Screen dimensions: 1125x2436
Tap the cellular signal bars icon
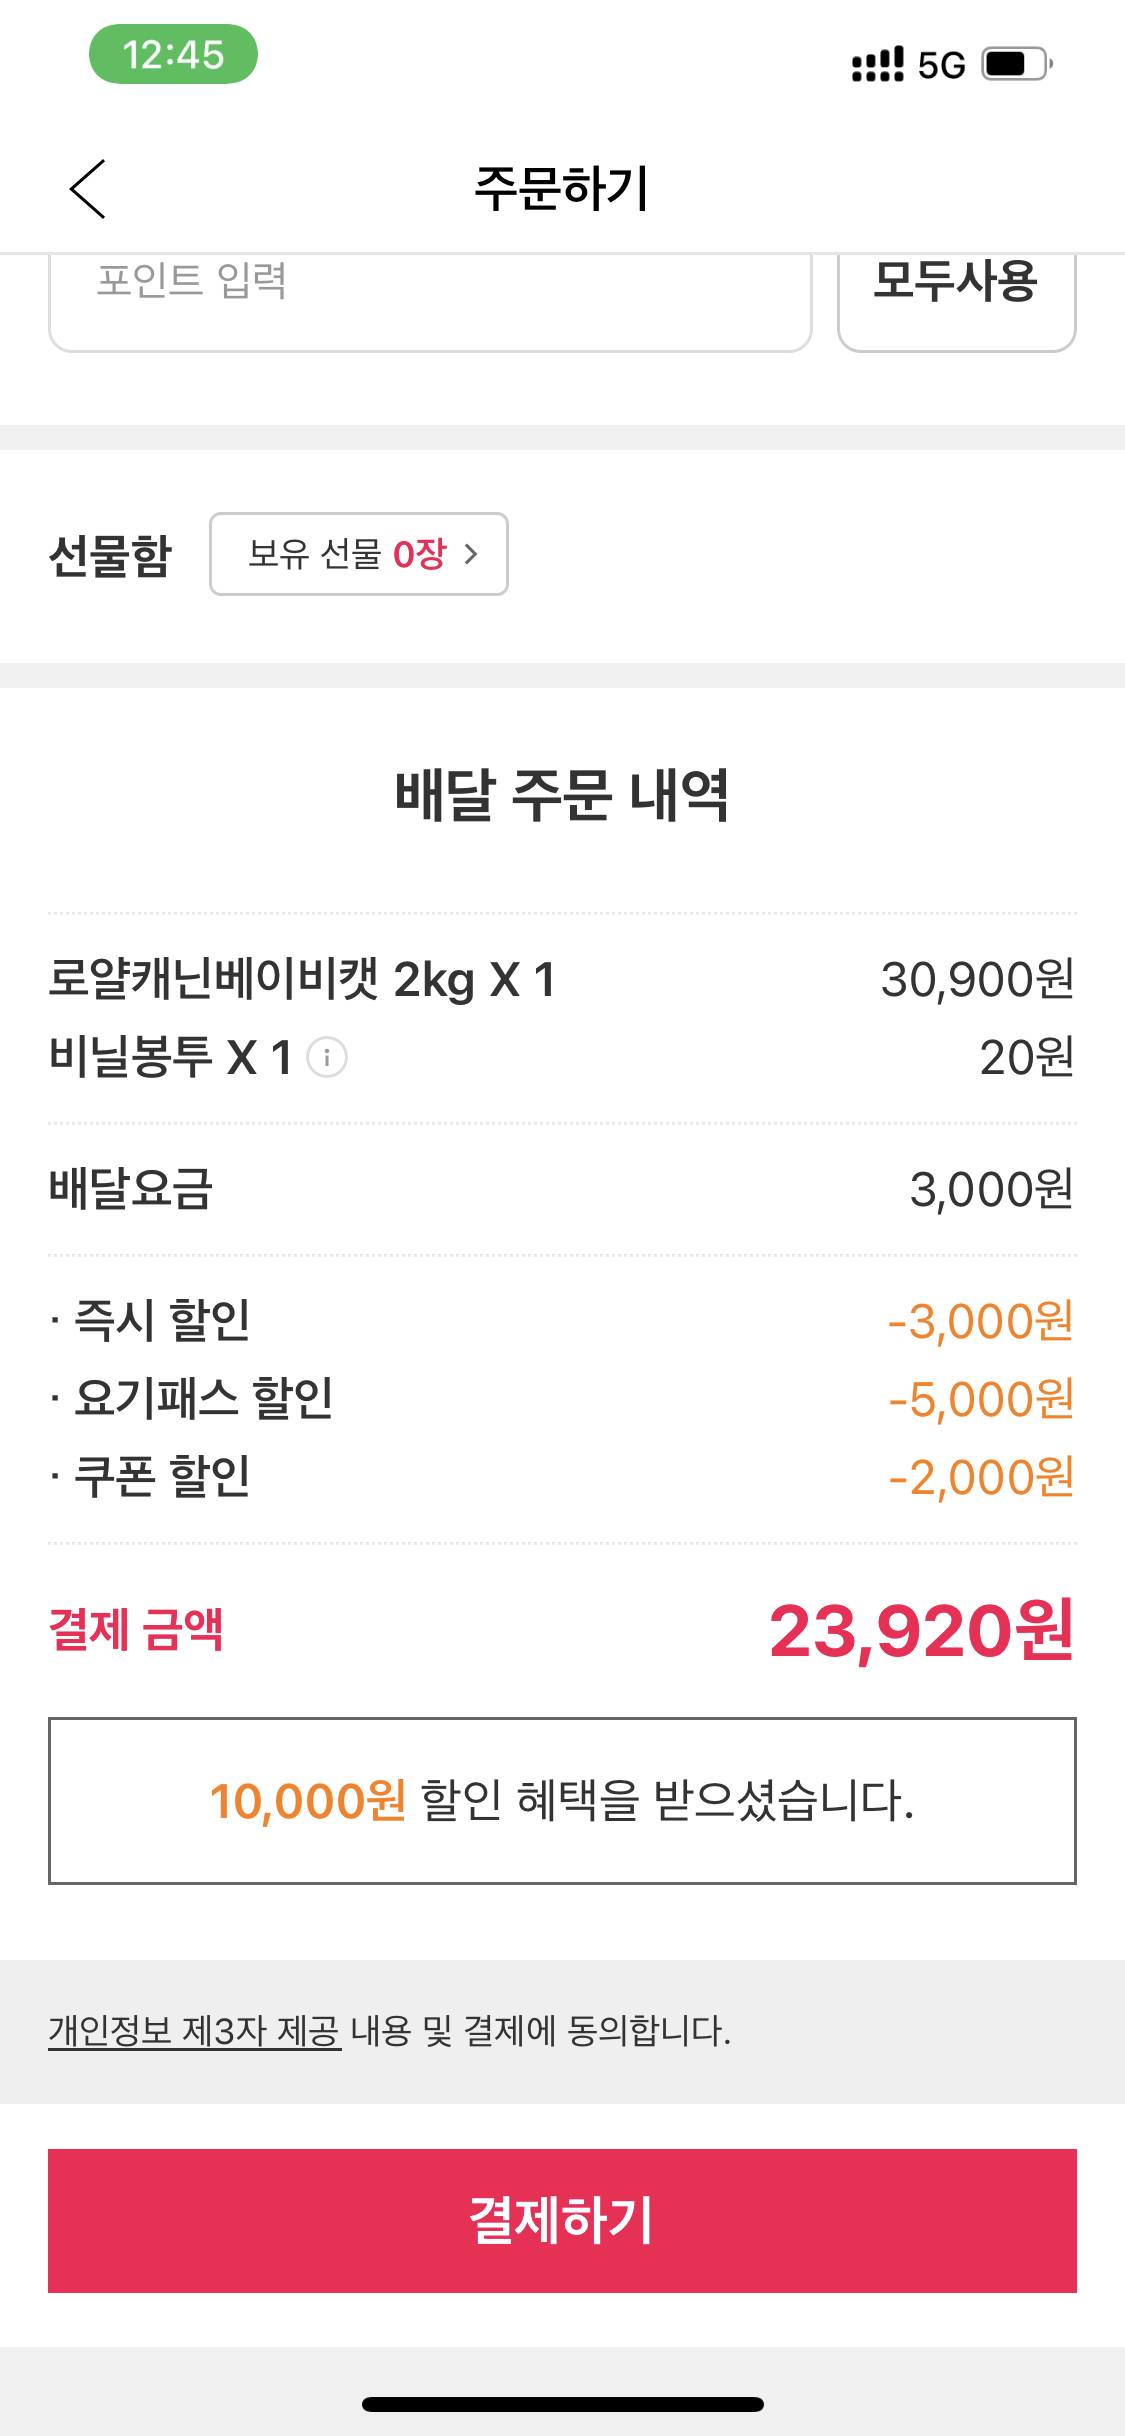tap(877, 64)
